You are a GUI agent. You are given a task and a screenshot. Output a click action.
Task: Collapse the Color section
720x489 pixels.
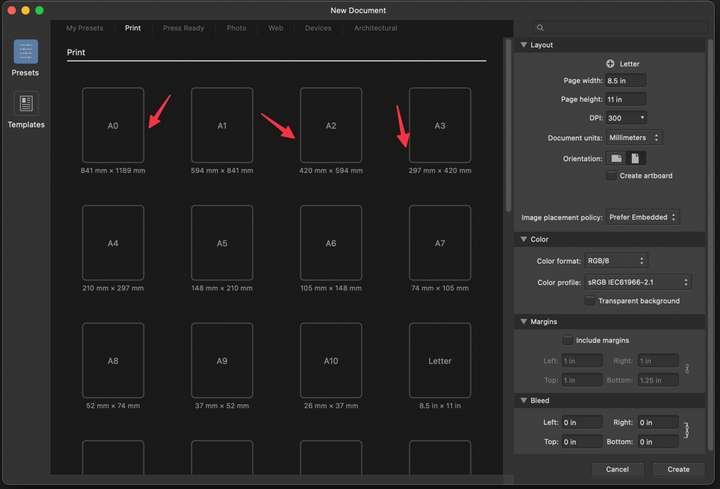[x=523, y=239]
